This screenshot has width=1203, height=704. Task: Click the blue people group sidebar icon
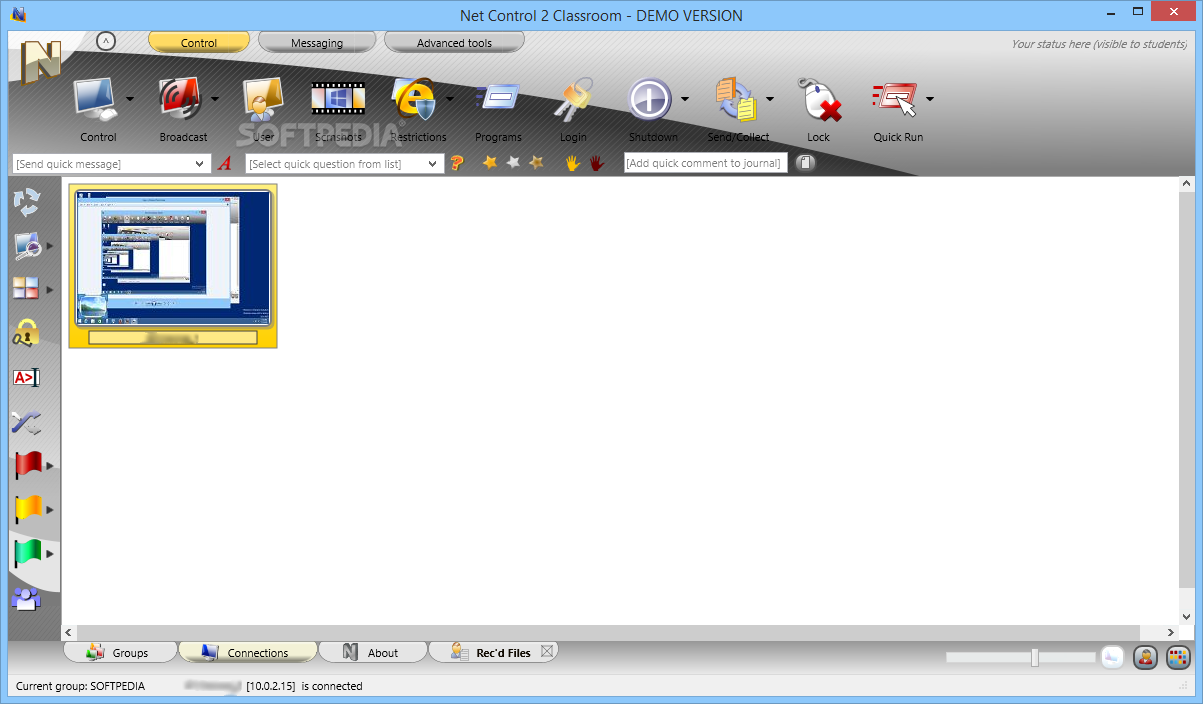26,598
